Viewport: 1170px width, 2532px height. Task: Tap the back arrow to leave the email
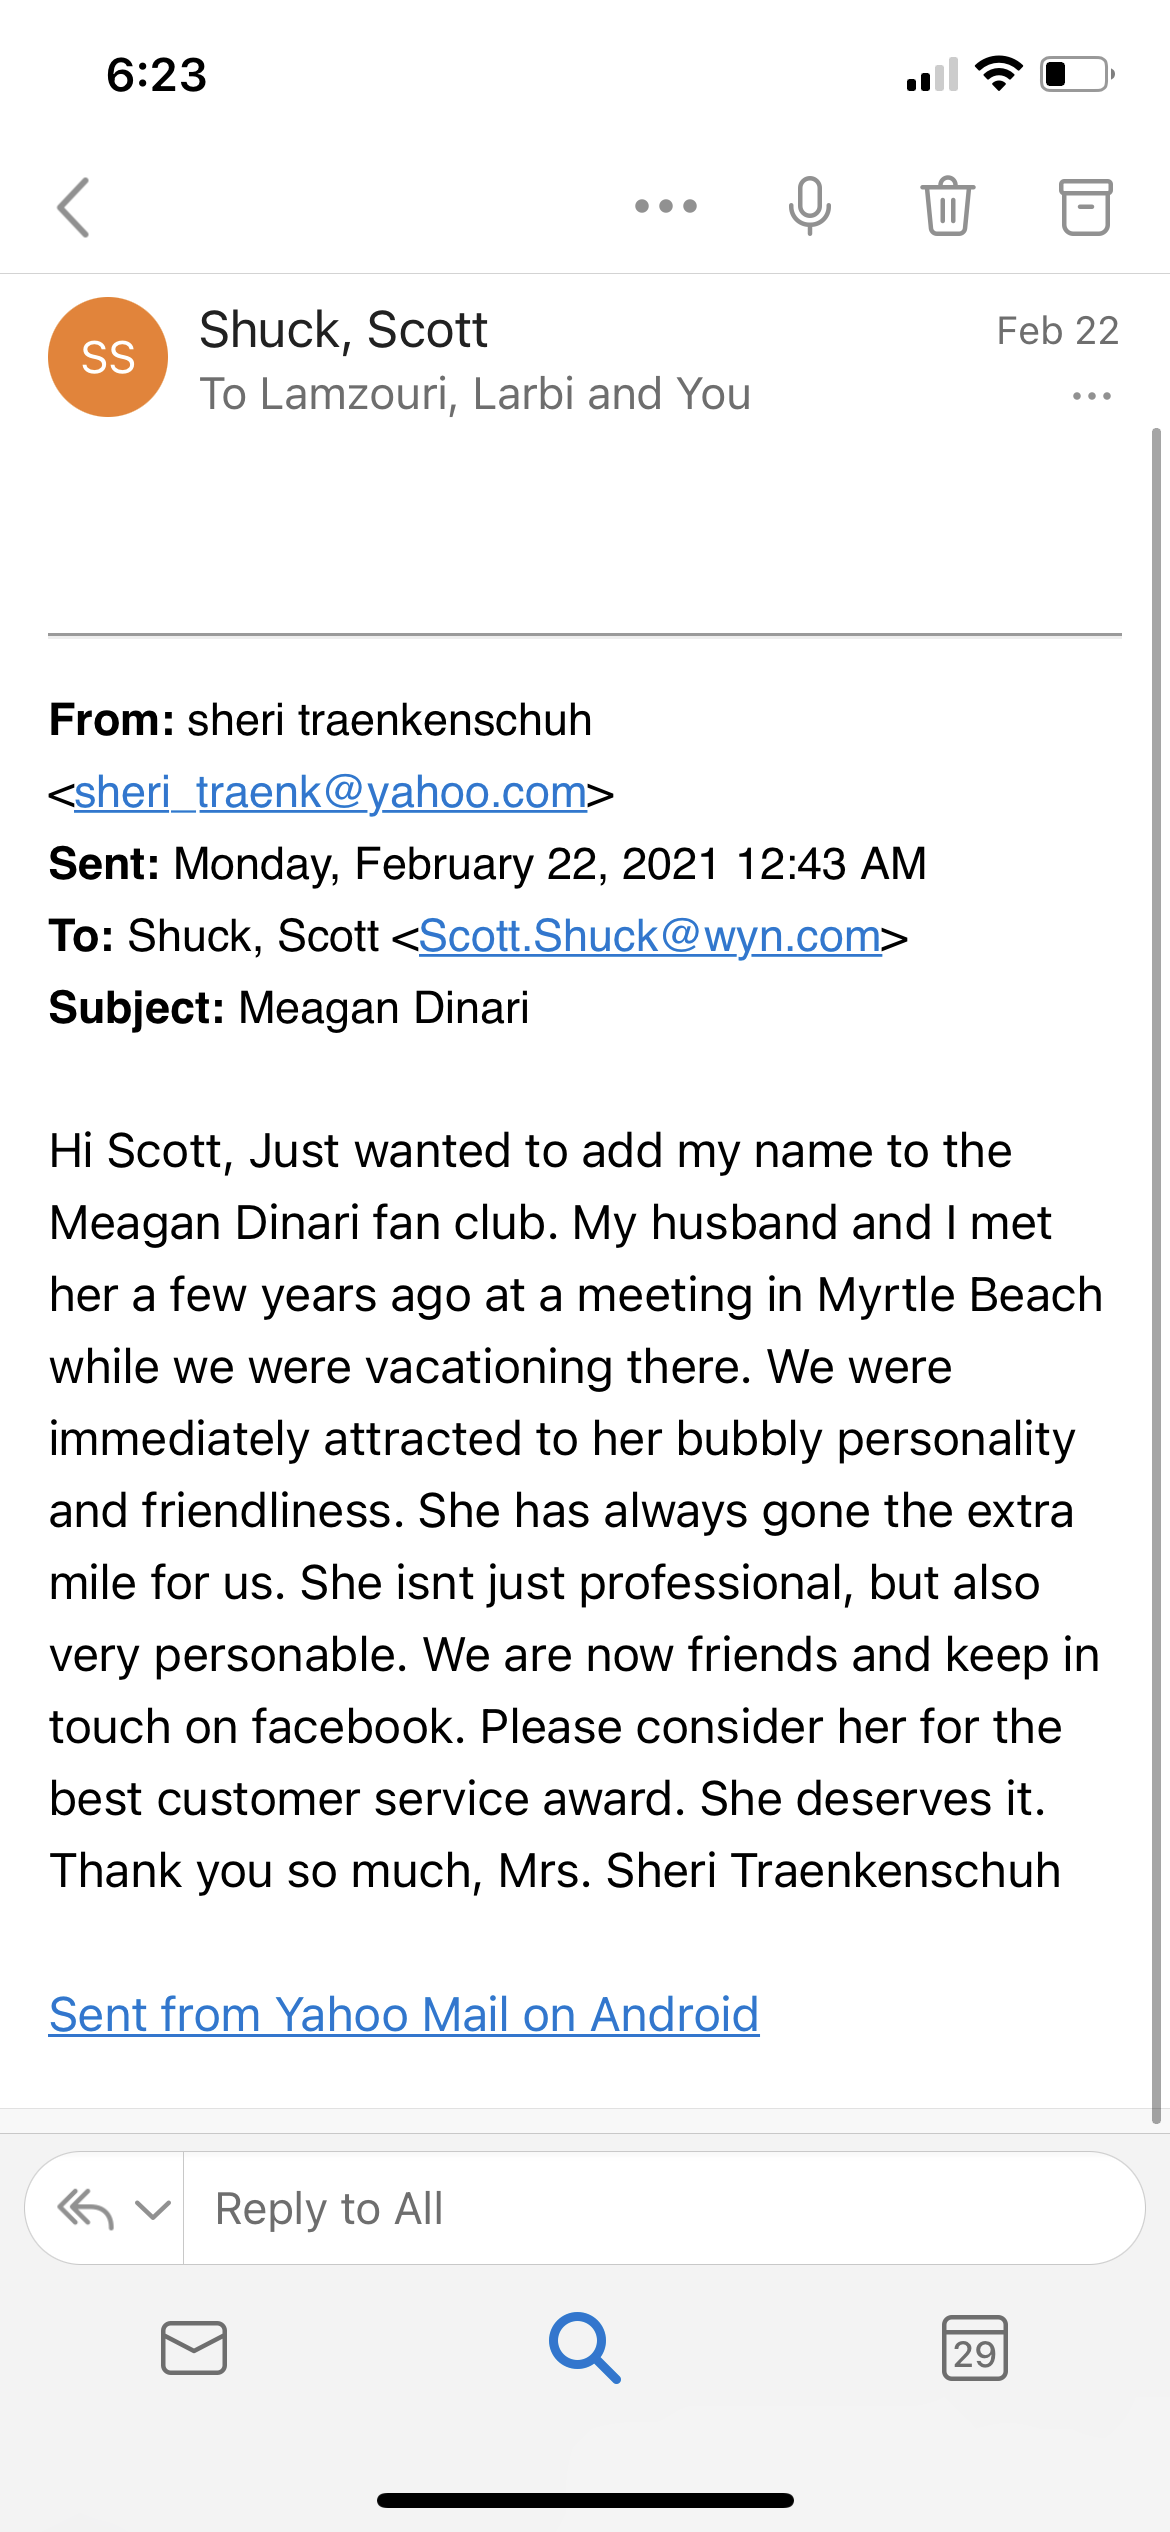click(x=74, y=207)
